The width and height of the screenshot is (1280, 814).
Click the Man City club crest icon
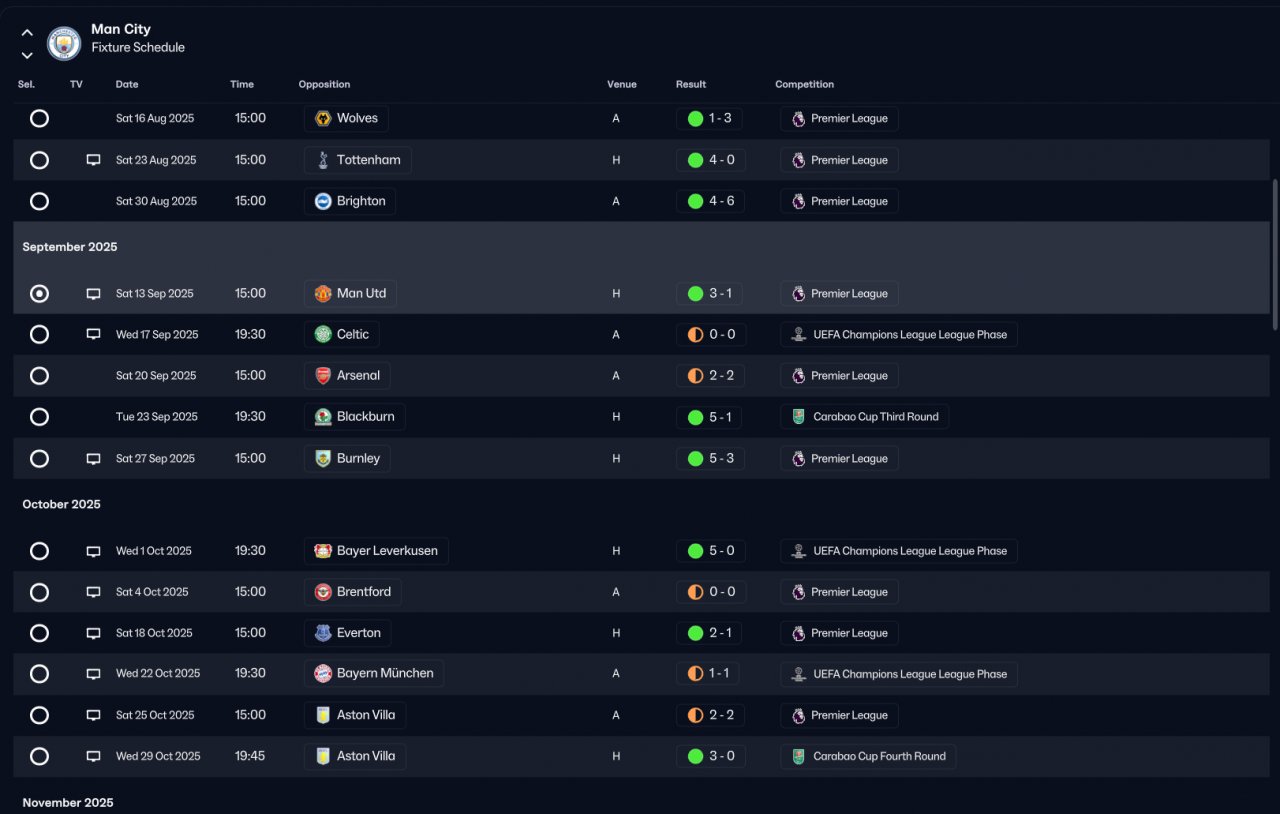(64, 43)
